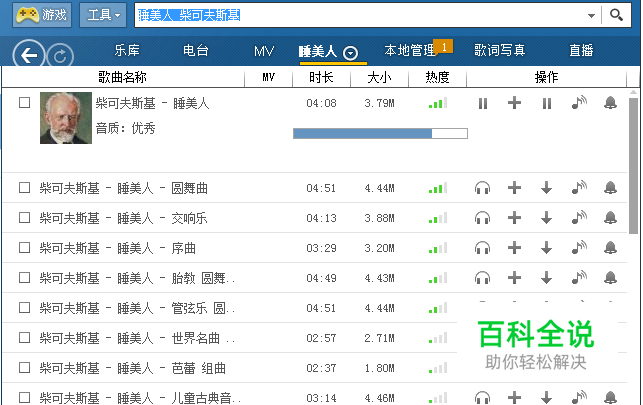The height and width of the screenshot is (405, 643).
Task: Check the 世界名曲 song box
Action: pos(25,338)
